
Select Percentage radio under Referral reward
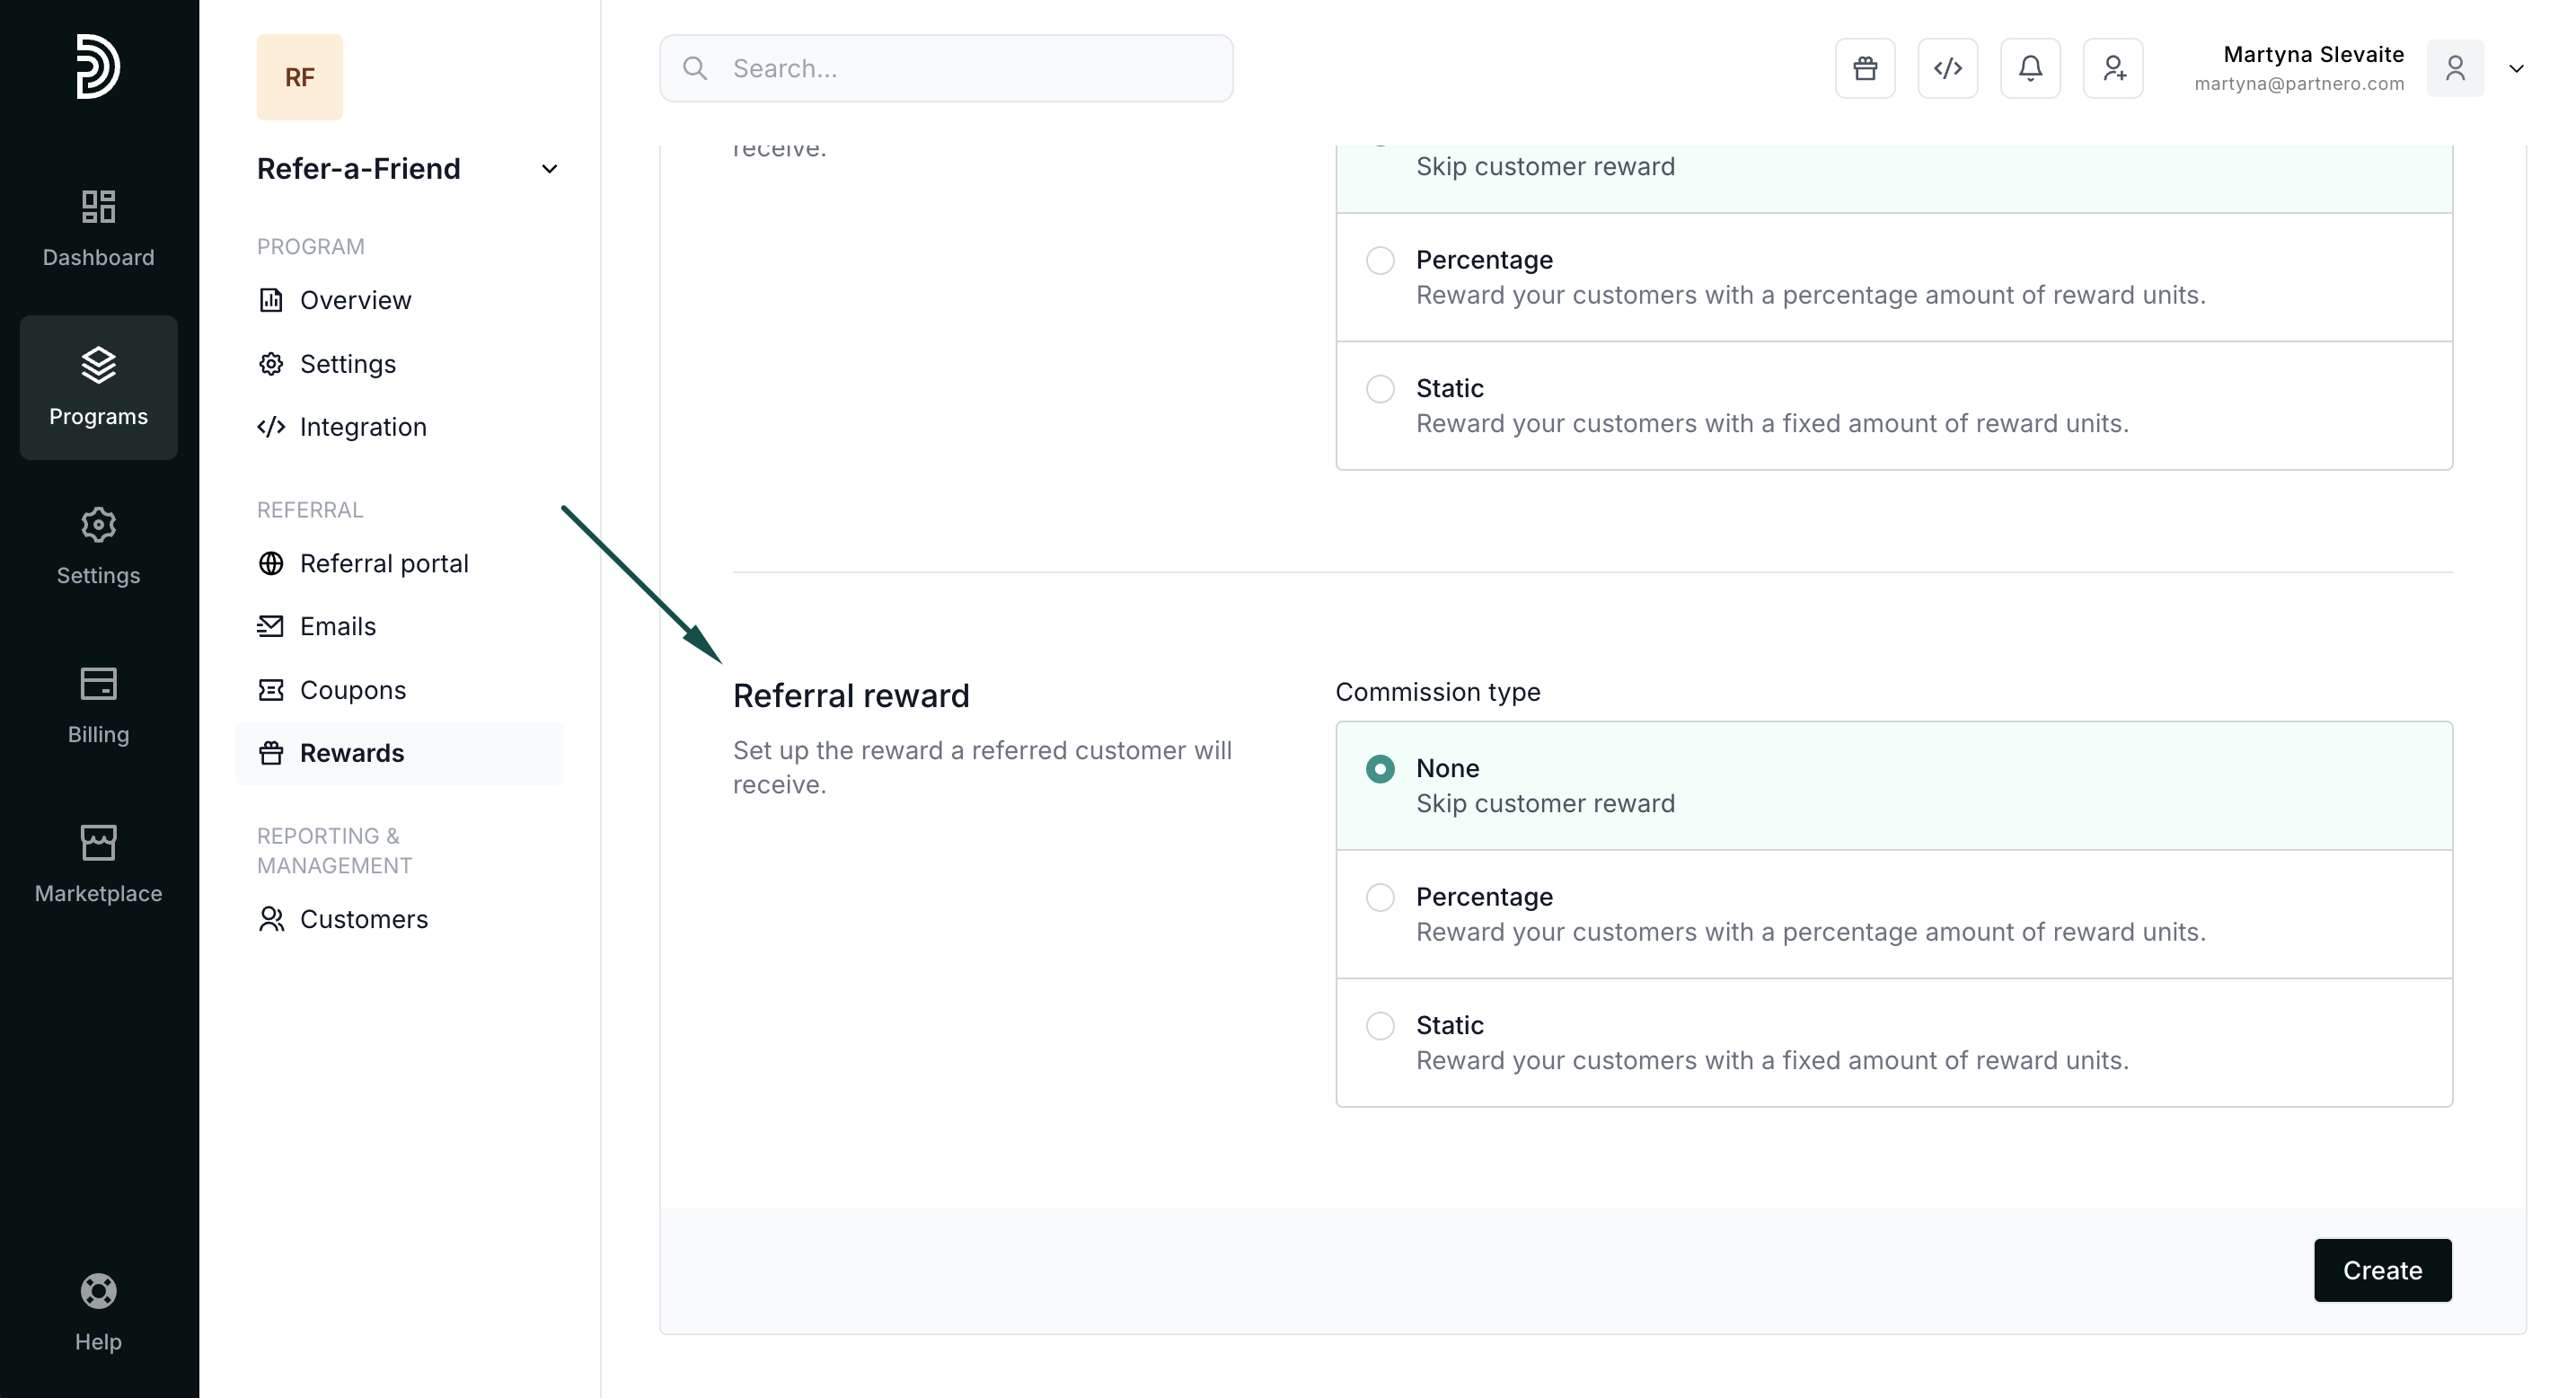click(x=1380, y=897)
